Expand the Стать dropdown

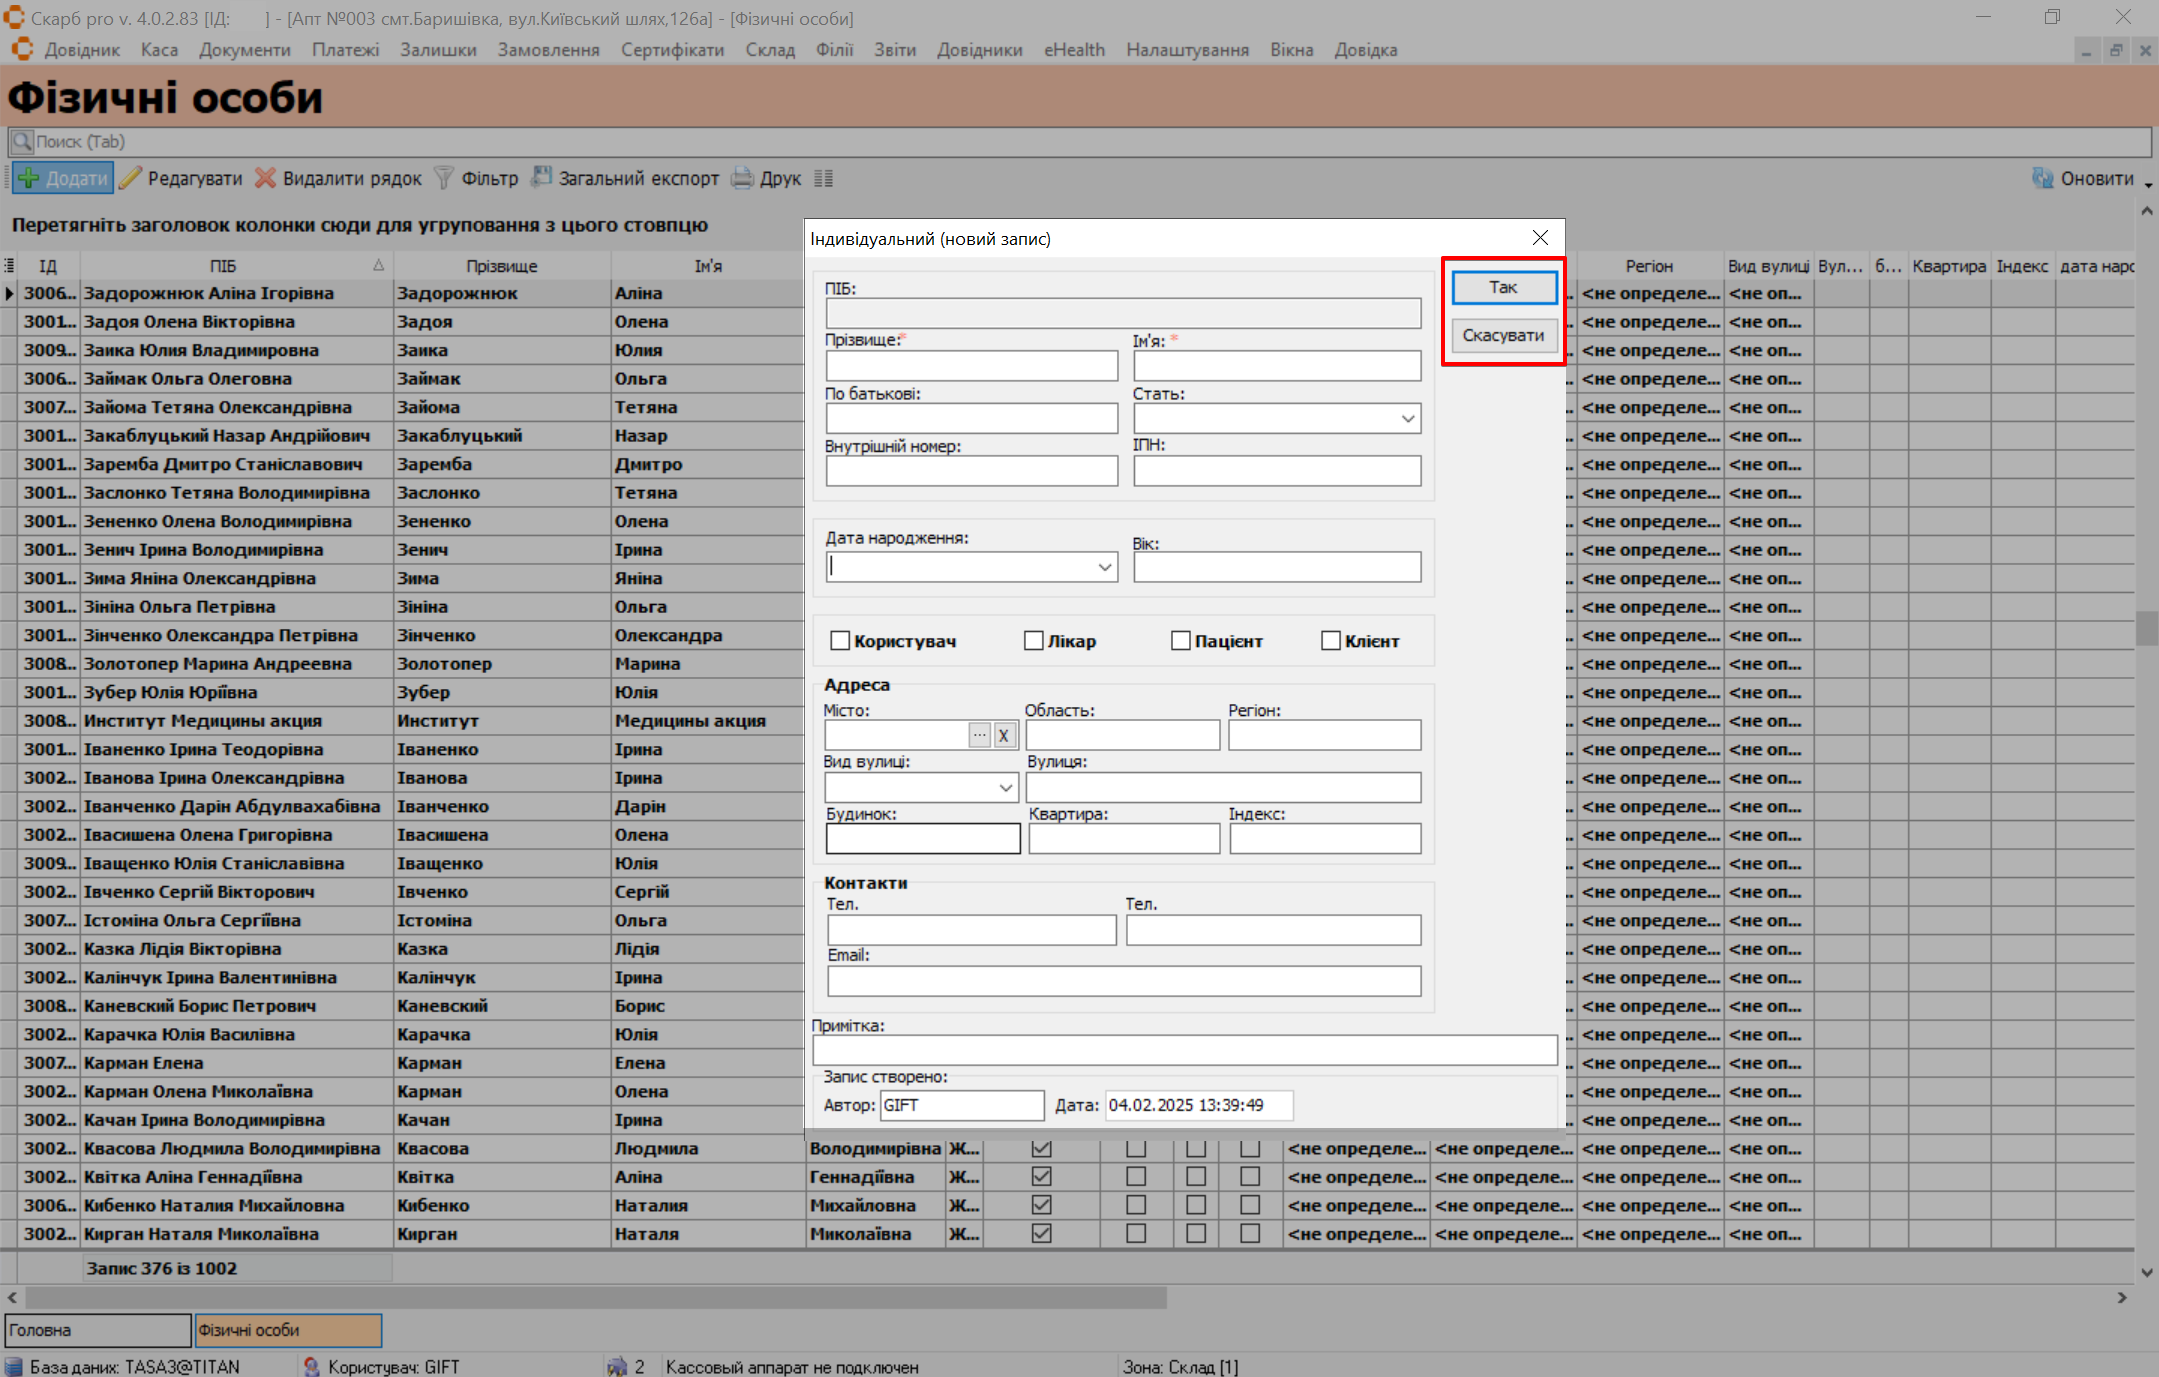click(1407, 419)
